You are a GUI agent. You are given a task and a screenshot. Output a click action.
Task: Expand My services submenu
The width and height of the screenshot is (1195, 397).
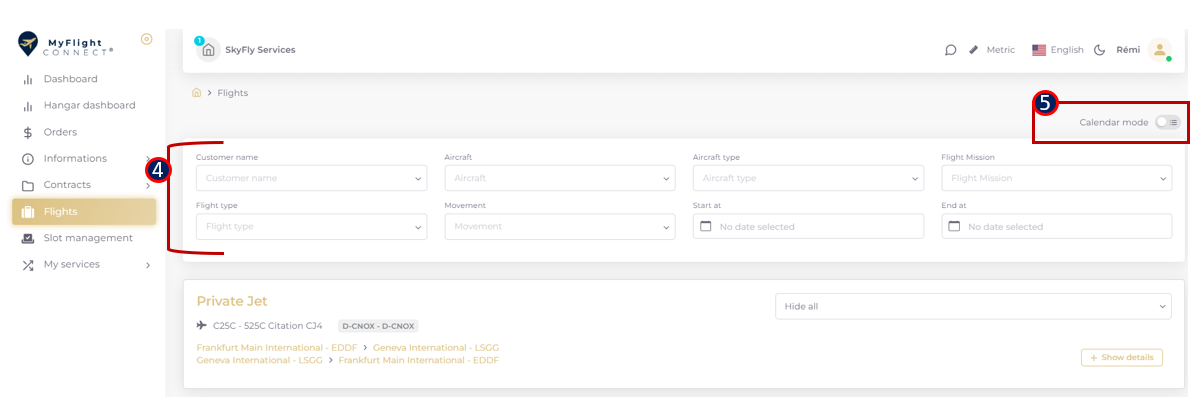[84, 264]
